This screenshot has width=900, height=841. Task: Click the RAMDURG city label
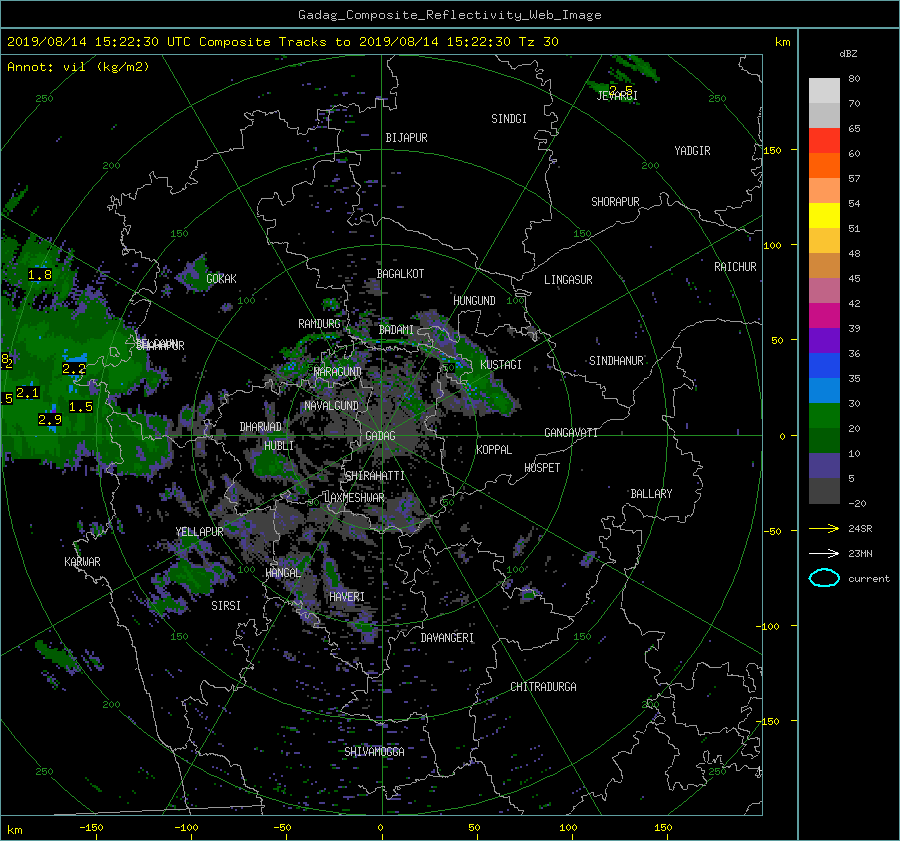click(x=319, y=324)
